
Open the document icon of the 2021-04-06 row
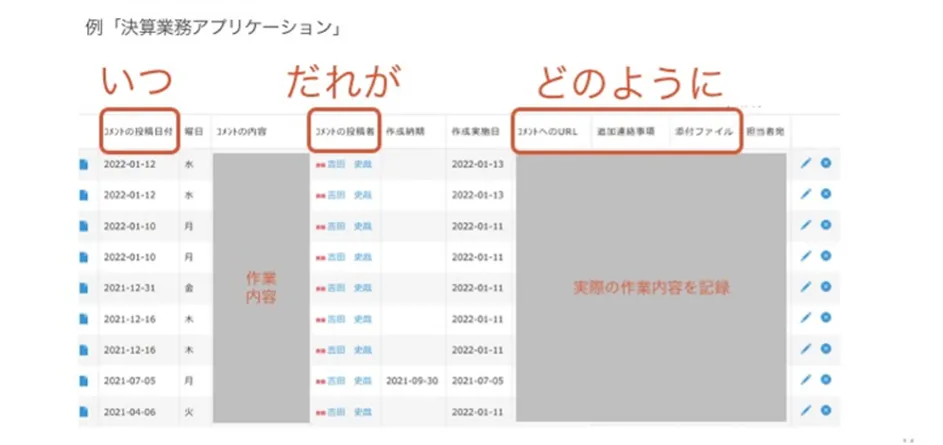84,412
